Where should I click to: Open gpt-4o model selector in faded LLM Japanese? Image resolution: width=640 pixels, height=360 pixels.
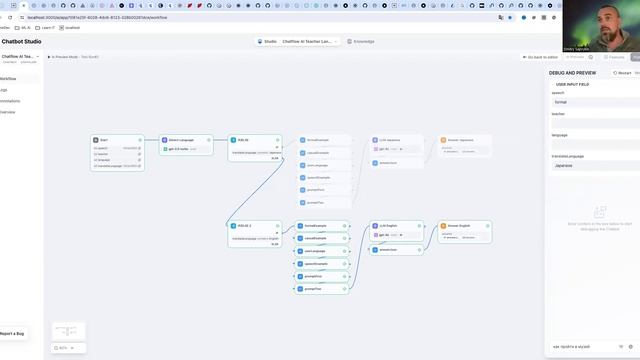[396, 149]
